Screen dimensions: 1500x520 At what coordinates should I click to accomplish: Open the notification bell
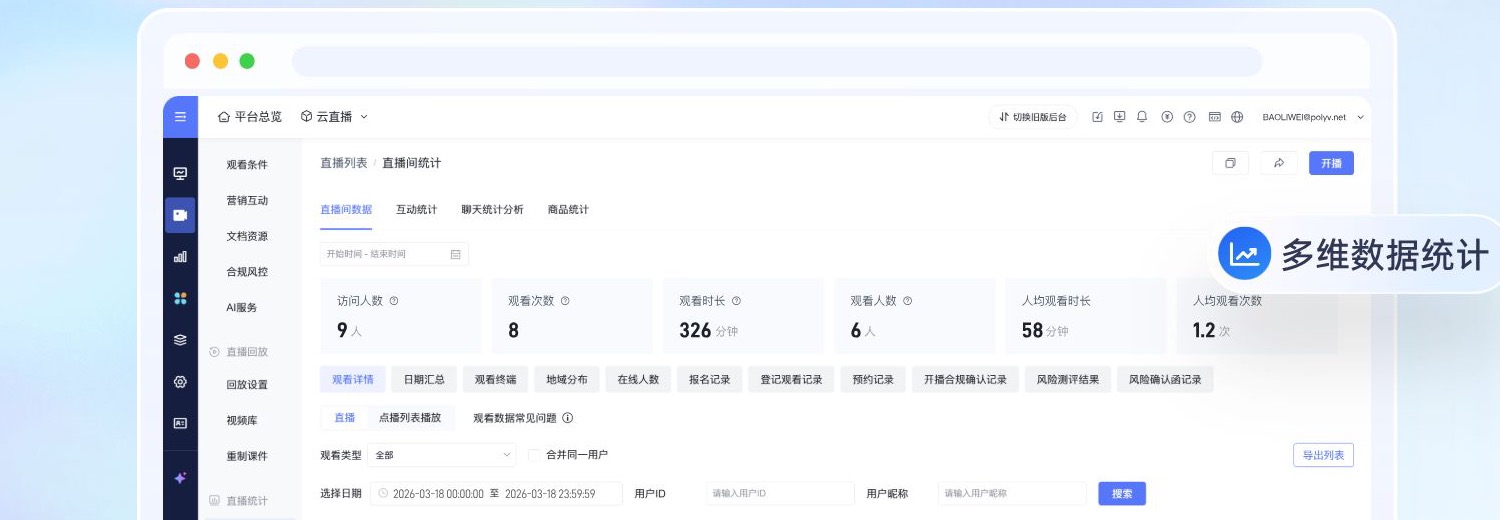click(1142, 117)
